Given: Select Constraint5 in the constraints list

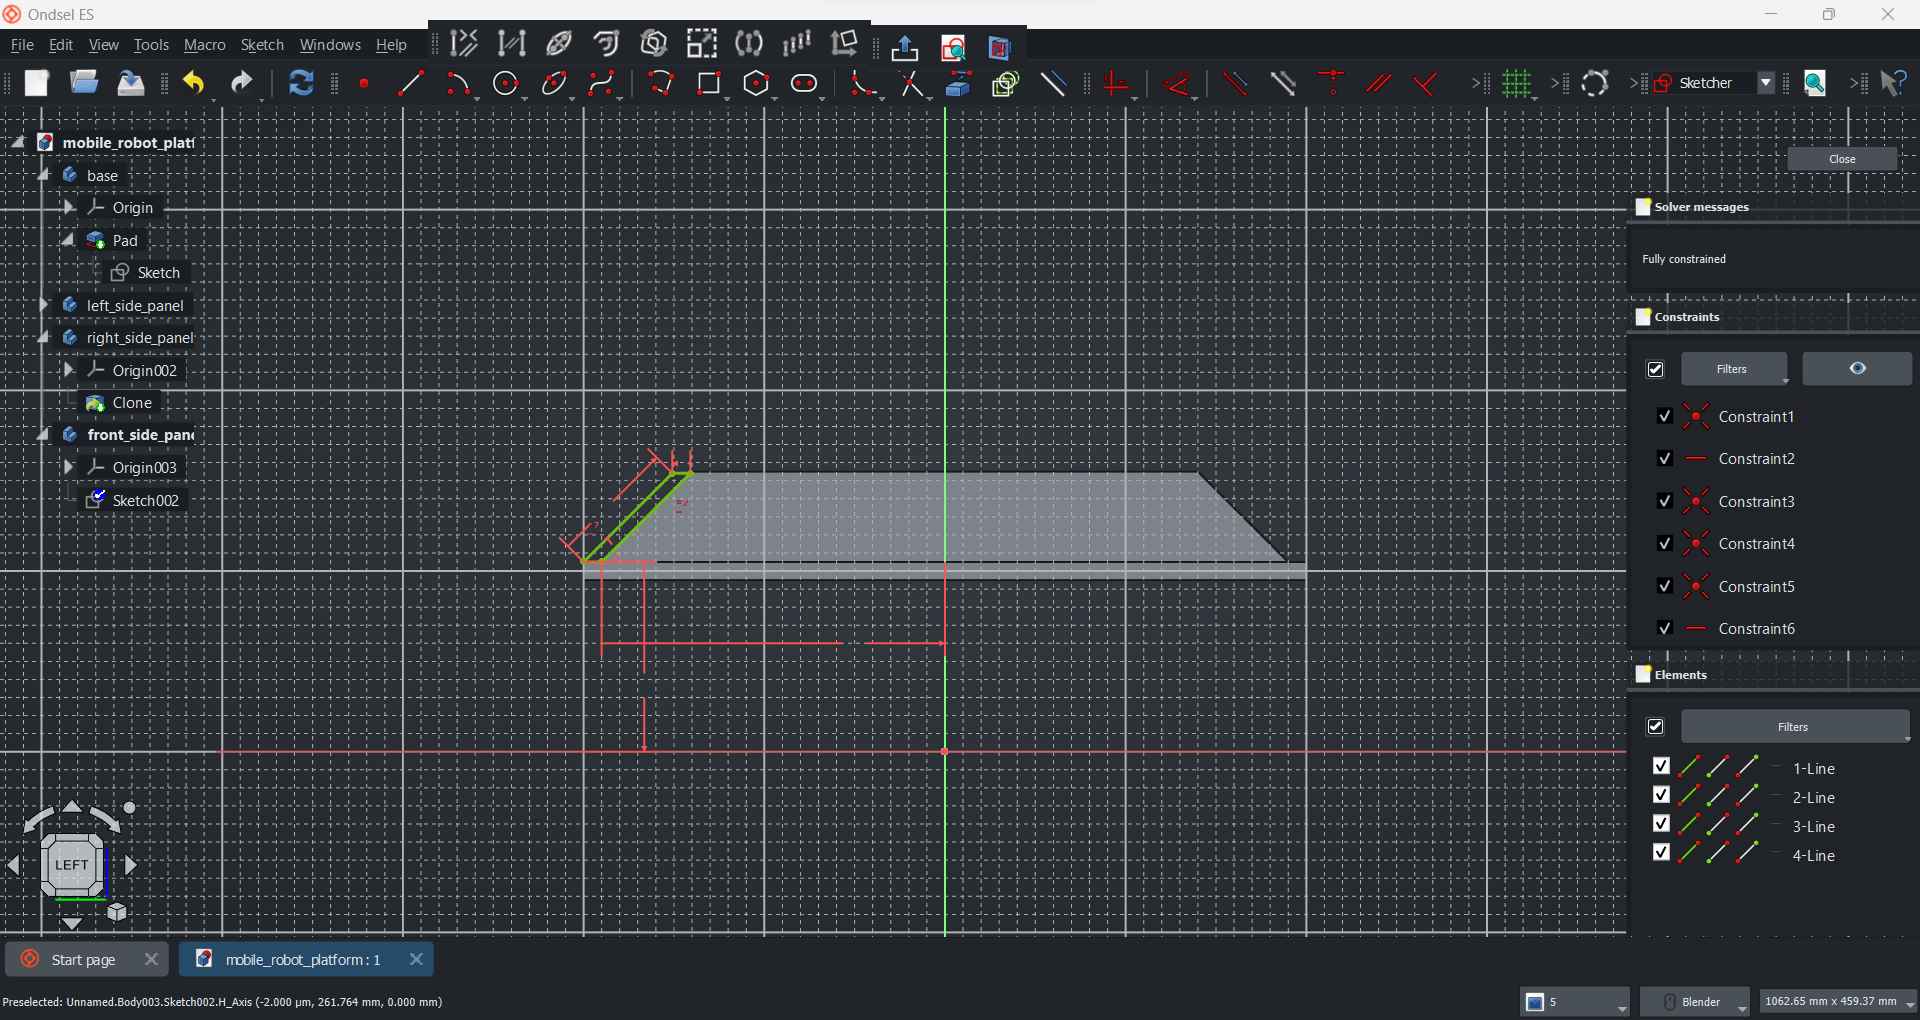Looking at the screenshot, I should pyautogui.click(x=1758, y=587).
